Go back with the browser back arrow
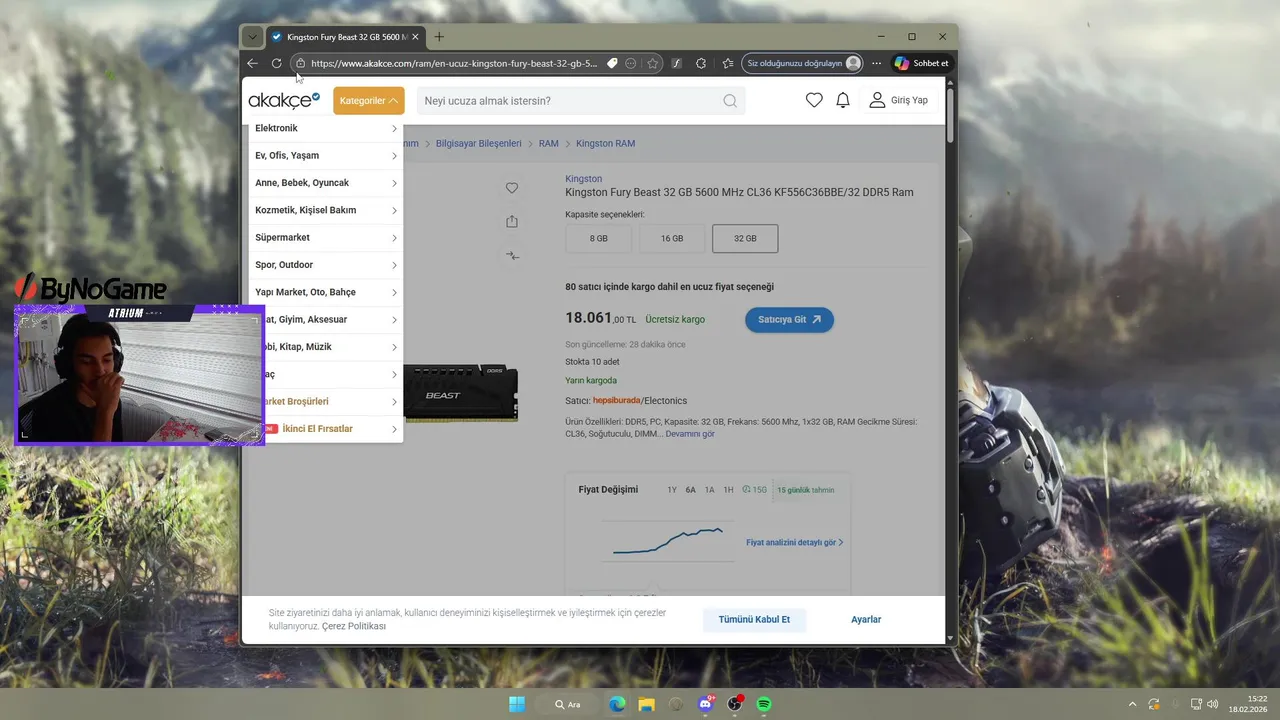 [x=252, y=63]
